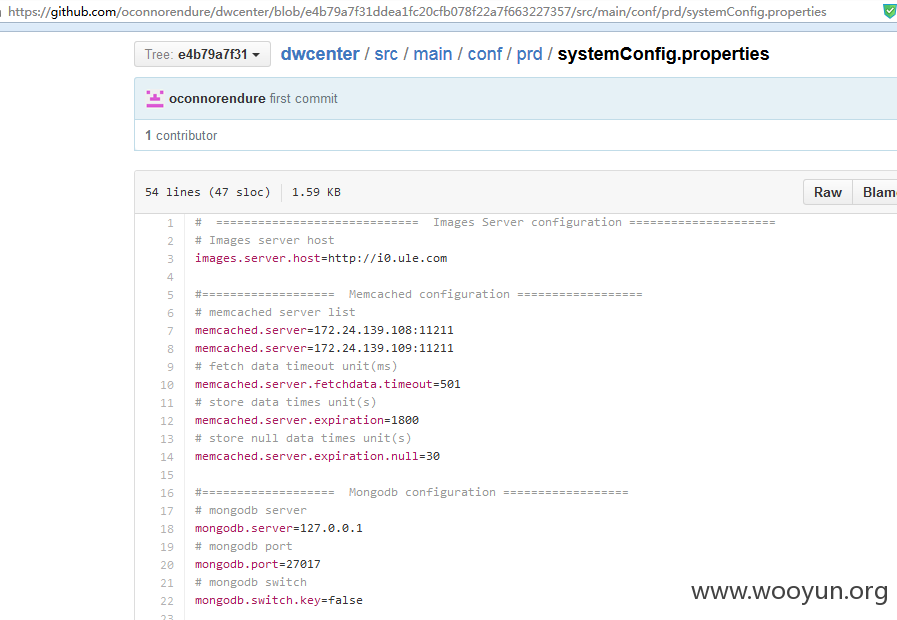This screenshot has height=620, width=897.
Task: Open the Blame view button
Action: coord(875,192)
